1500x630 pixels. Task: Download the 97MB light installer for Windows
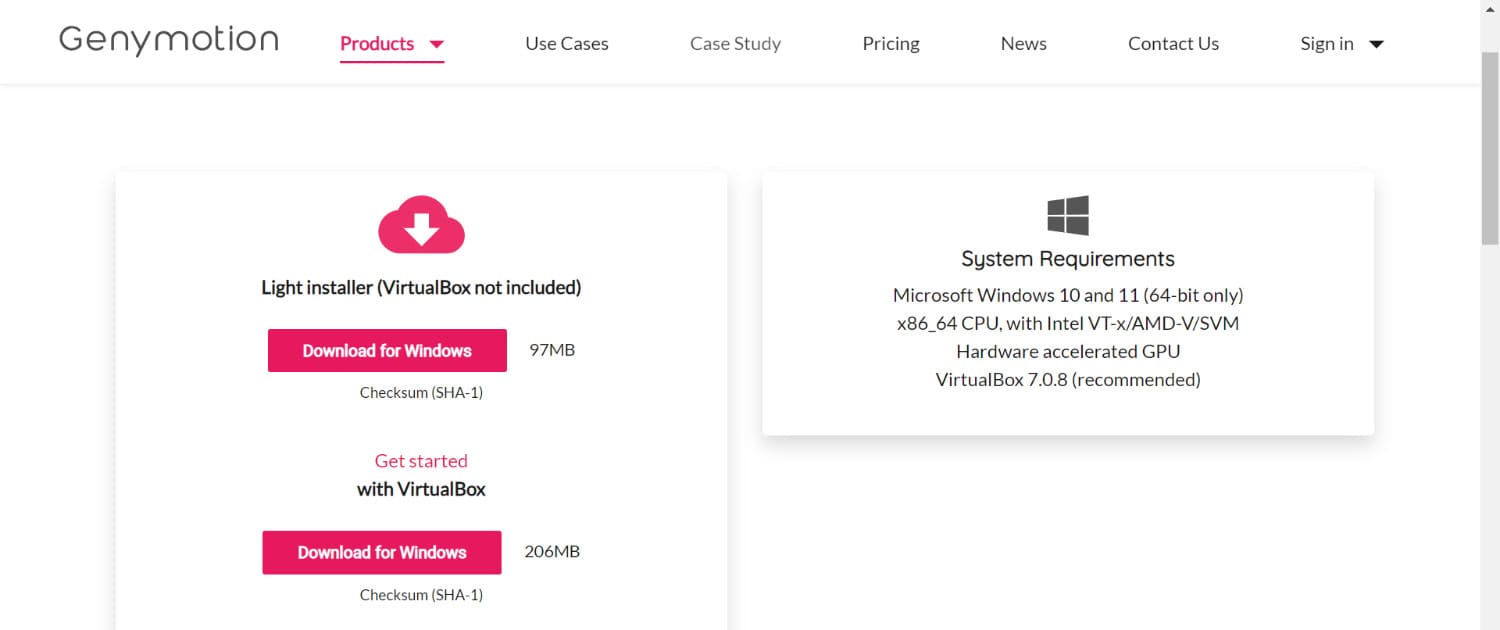387,350
